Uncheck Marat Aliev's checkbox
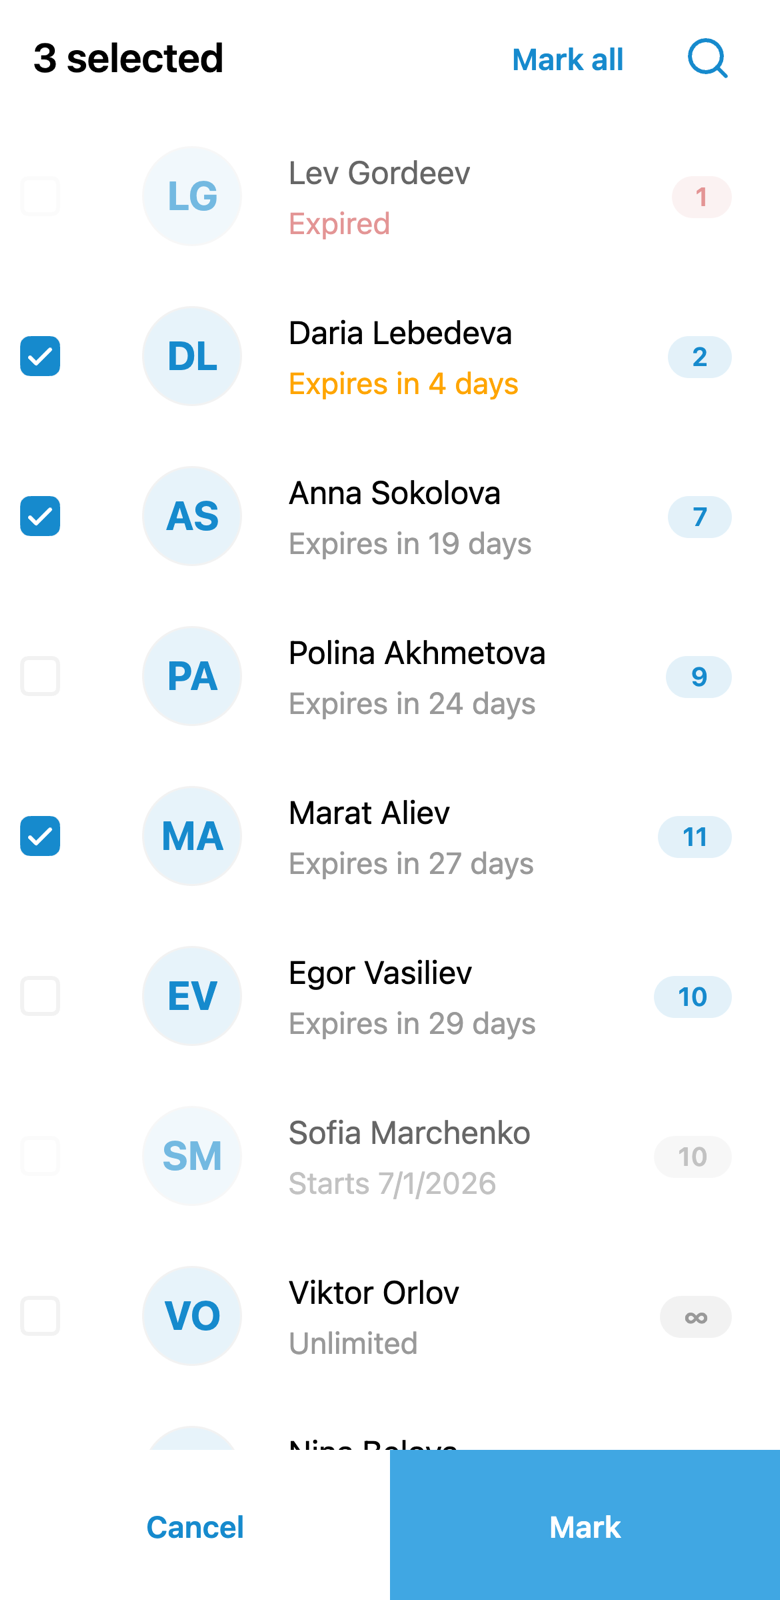This screenshot has height=1600, width=780. pos(40,836)
